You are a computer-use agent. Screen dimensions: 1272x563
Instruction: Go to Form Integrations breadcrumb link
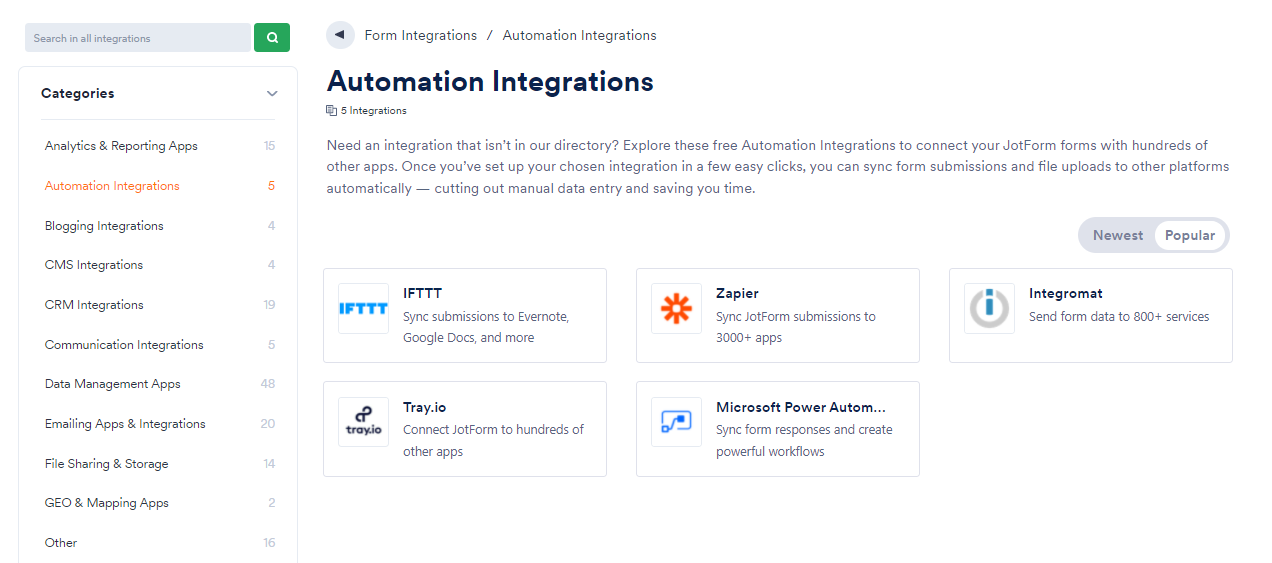click(421, 35)
